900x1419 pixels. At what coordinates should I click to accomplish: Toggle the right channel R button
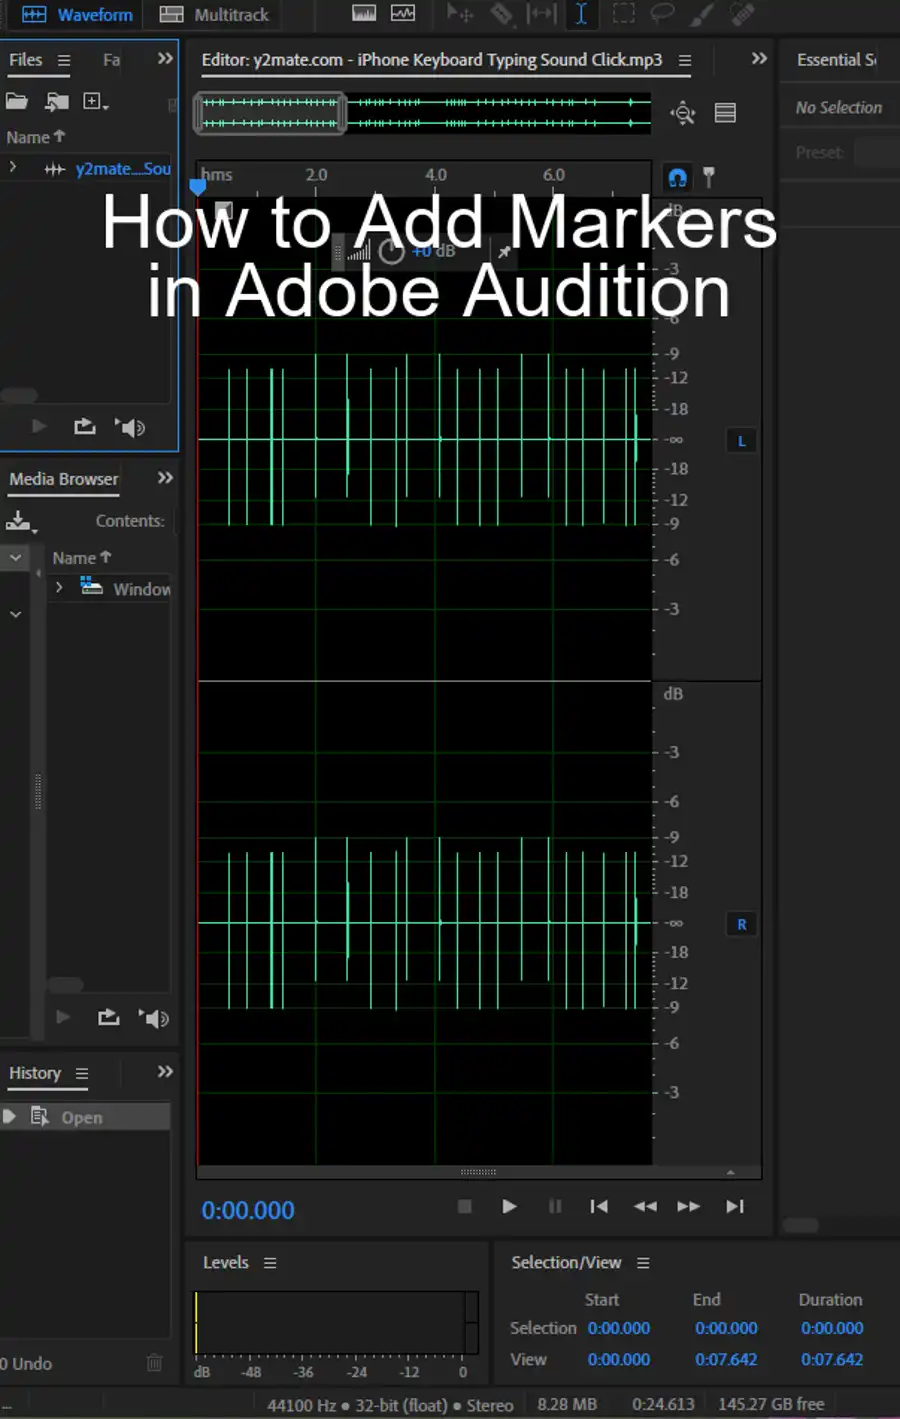pos(741,925)
